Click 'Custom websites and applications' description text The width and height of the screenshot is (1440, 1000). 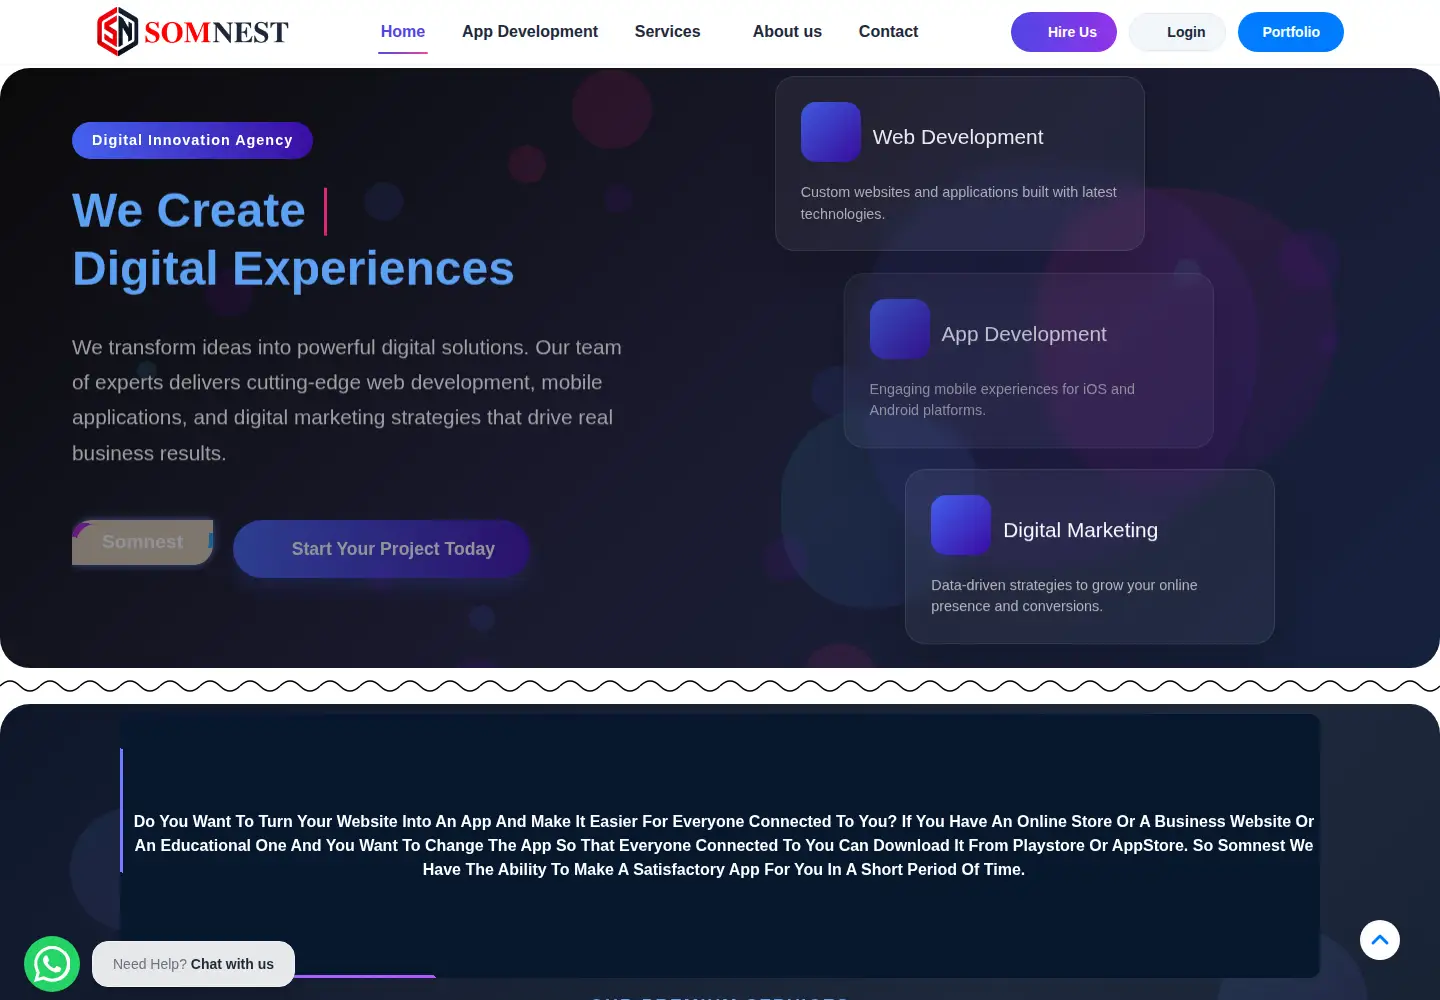click(x=959, y=203)
